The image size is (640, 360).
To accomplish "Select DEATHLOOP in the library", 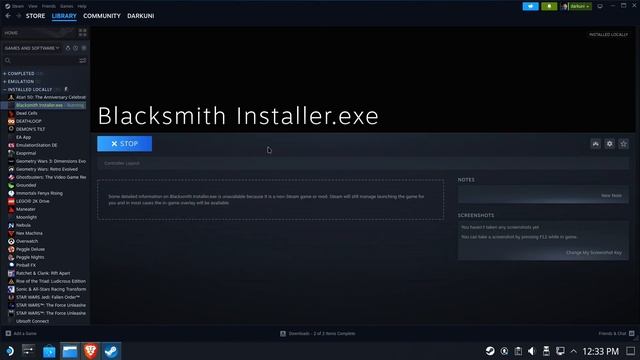I will [x=29, y=121].
